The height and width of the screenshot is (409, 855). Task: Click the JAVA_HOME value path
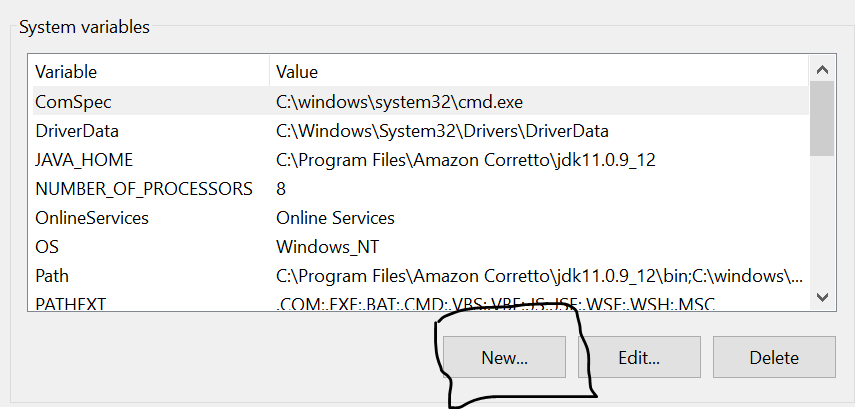[x=466, y=159]
